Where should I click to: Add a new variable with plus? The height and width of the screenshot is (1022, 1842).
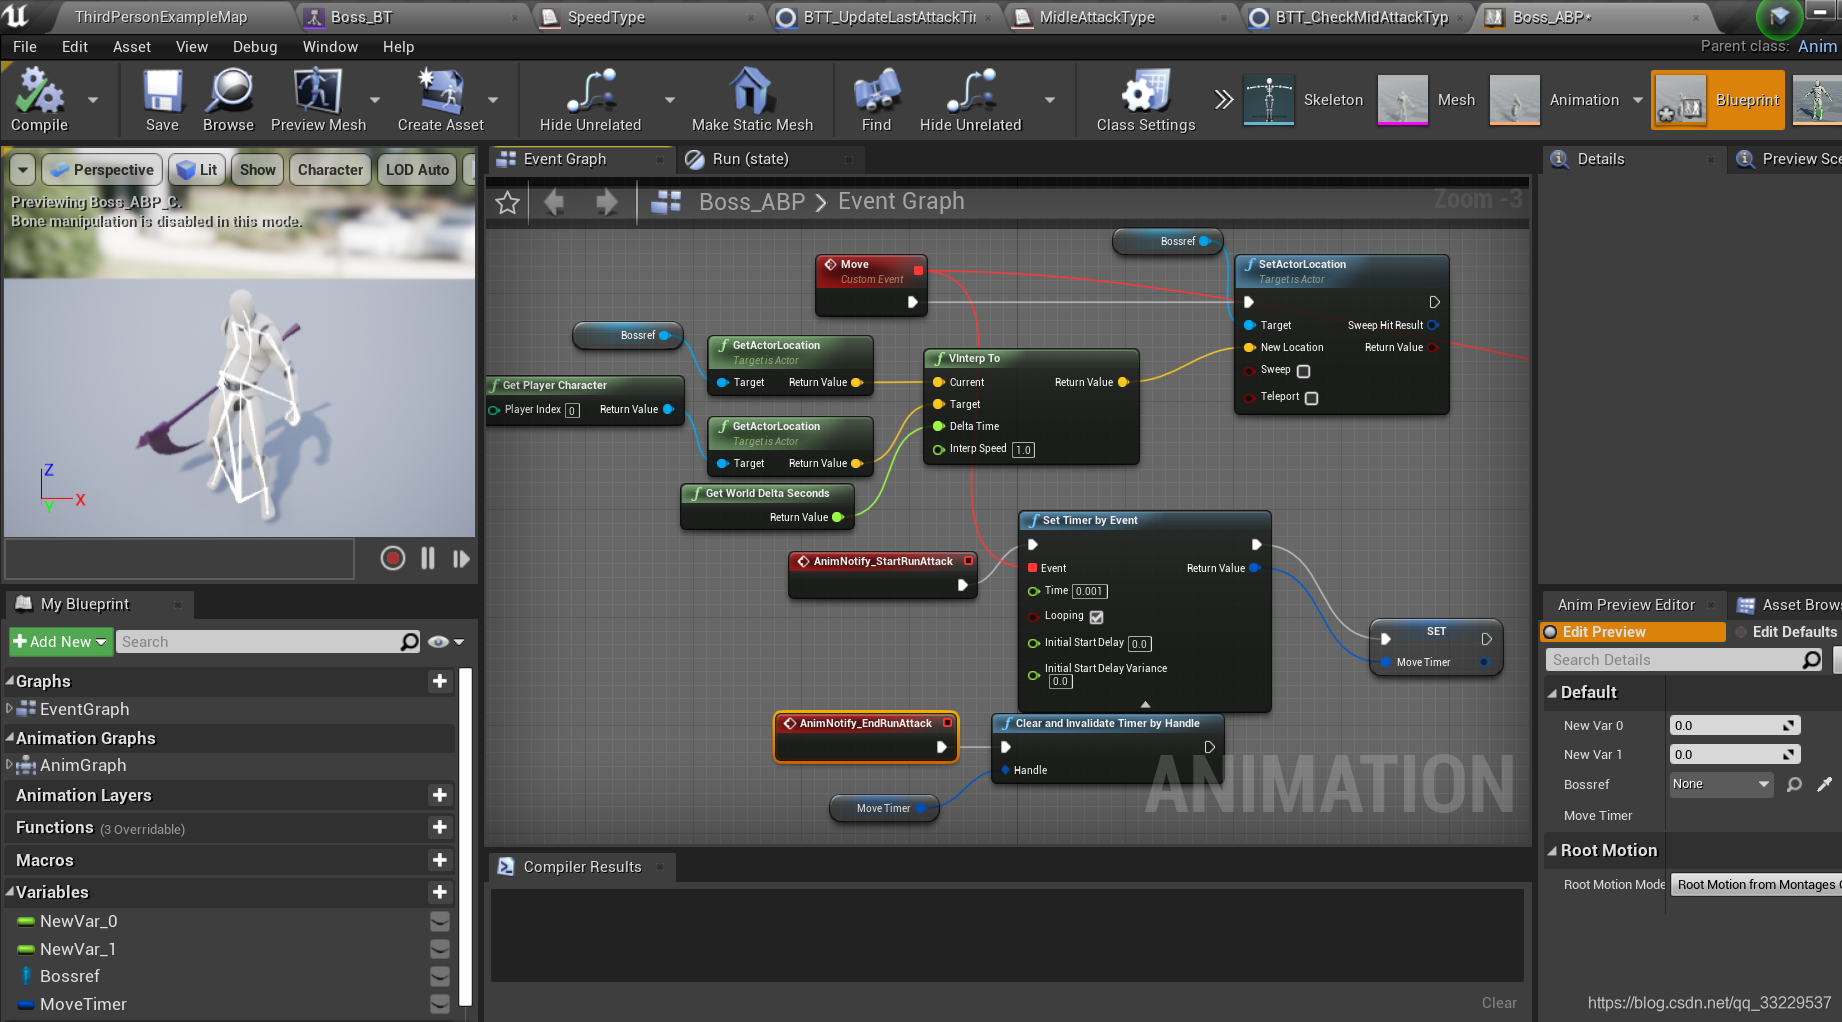point(439,892)
